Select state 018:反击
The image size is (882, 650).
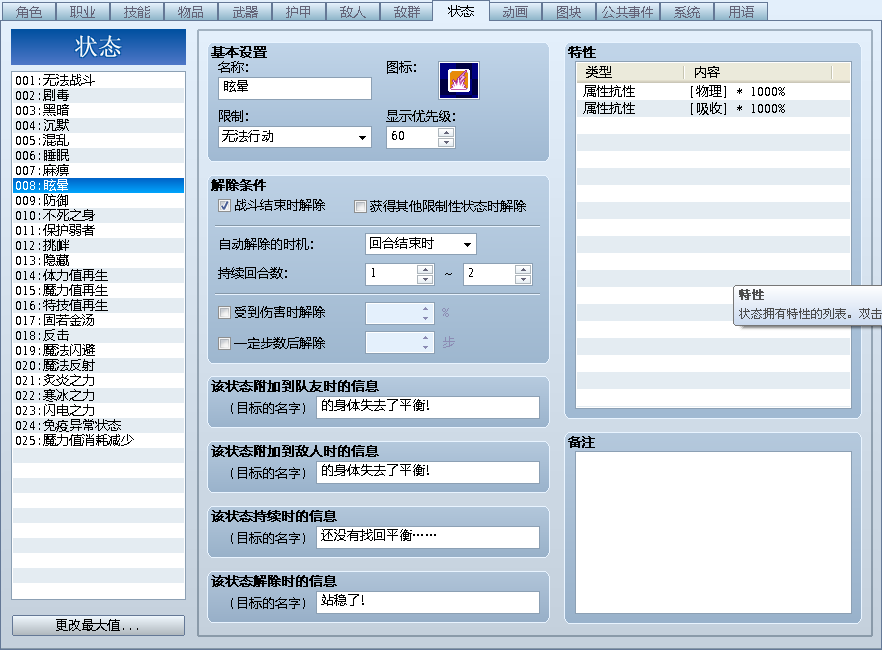98,336
